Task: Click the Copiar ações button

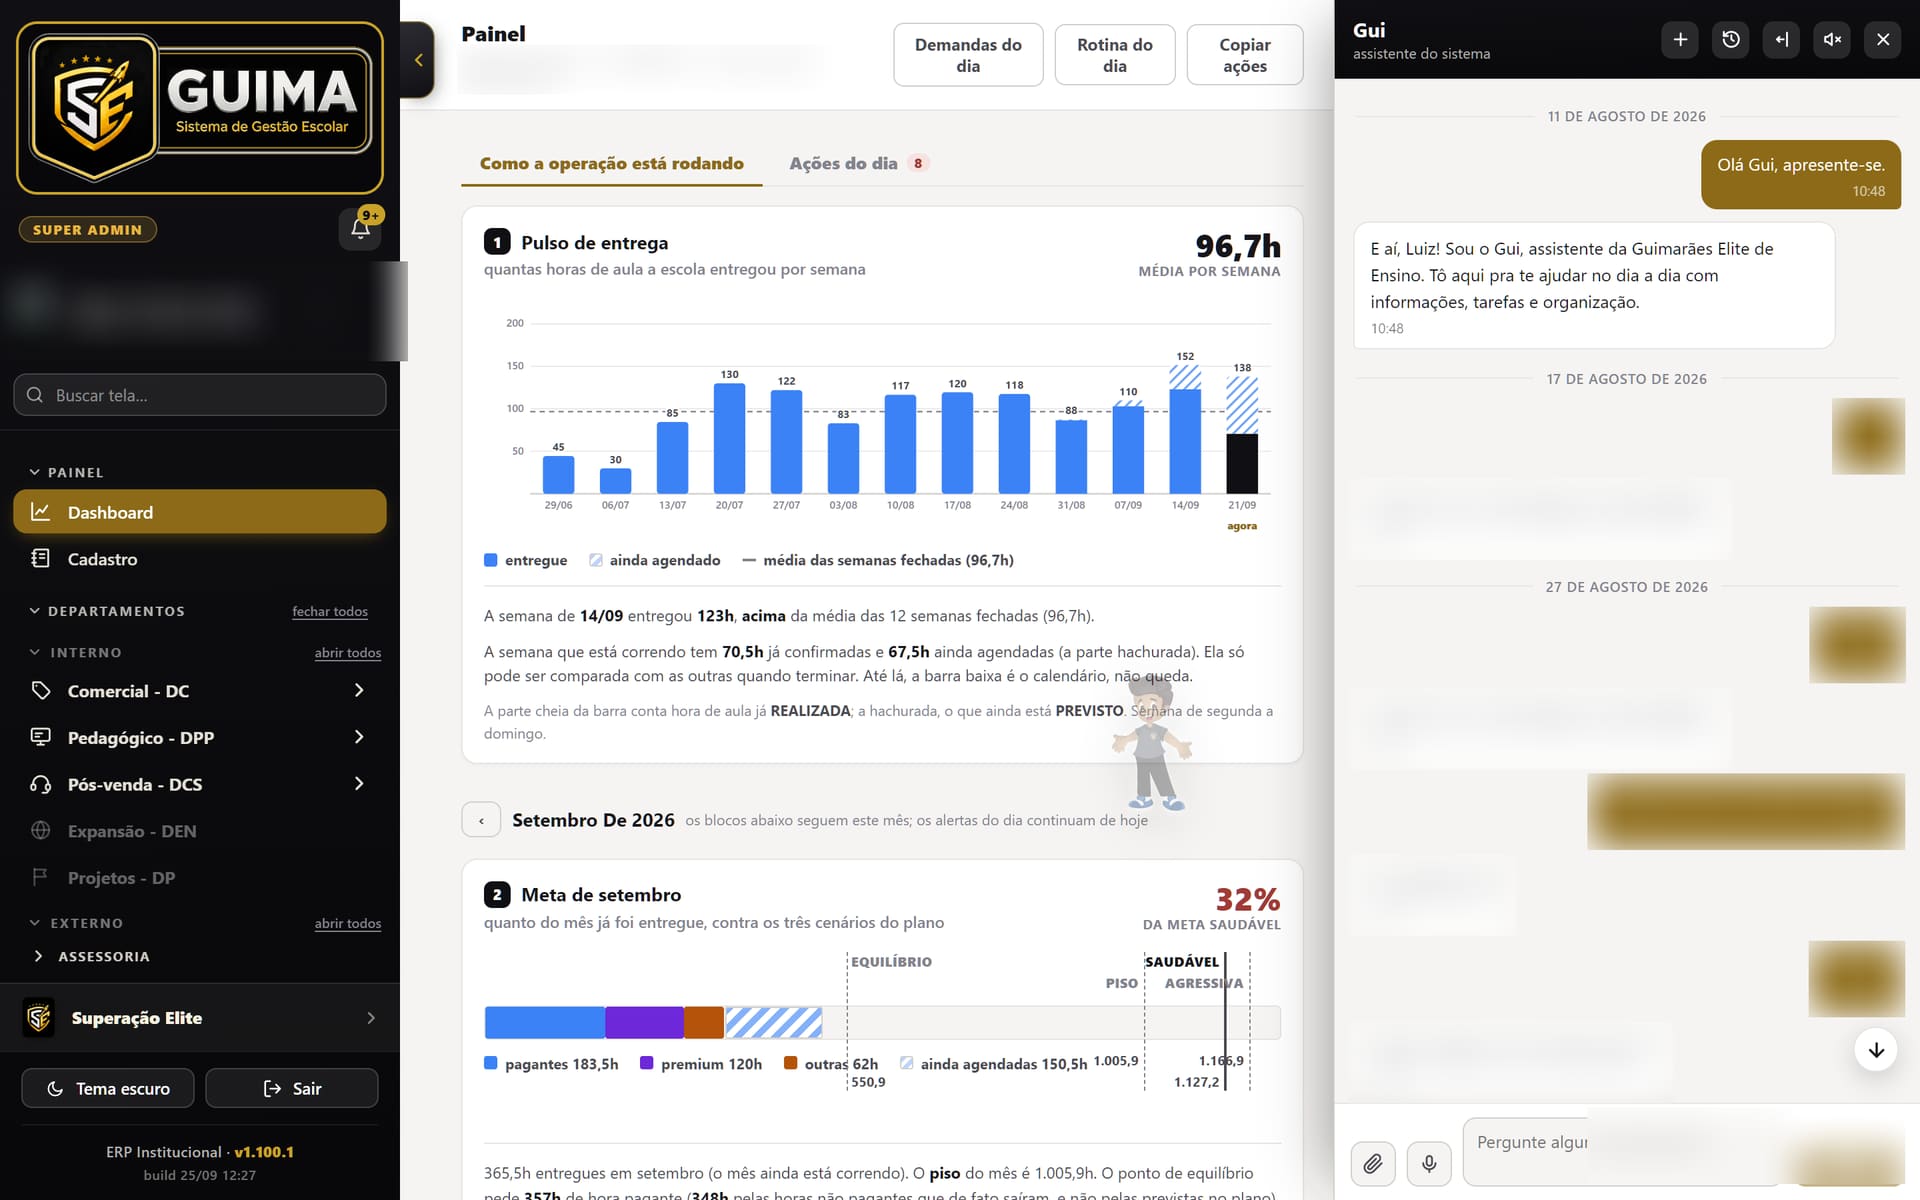Action: [1245, 55]
